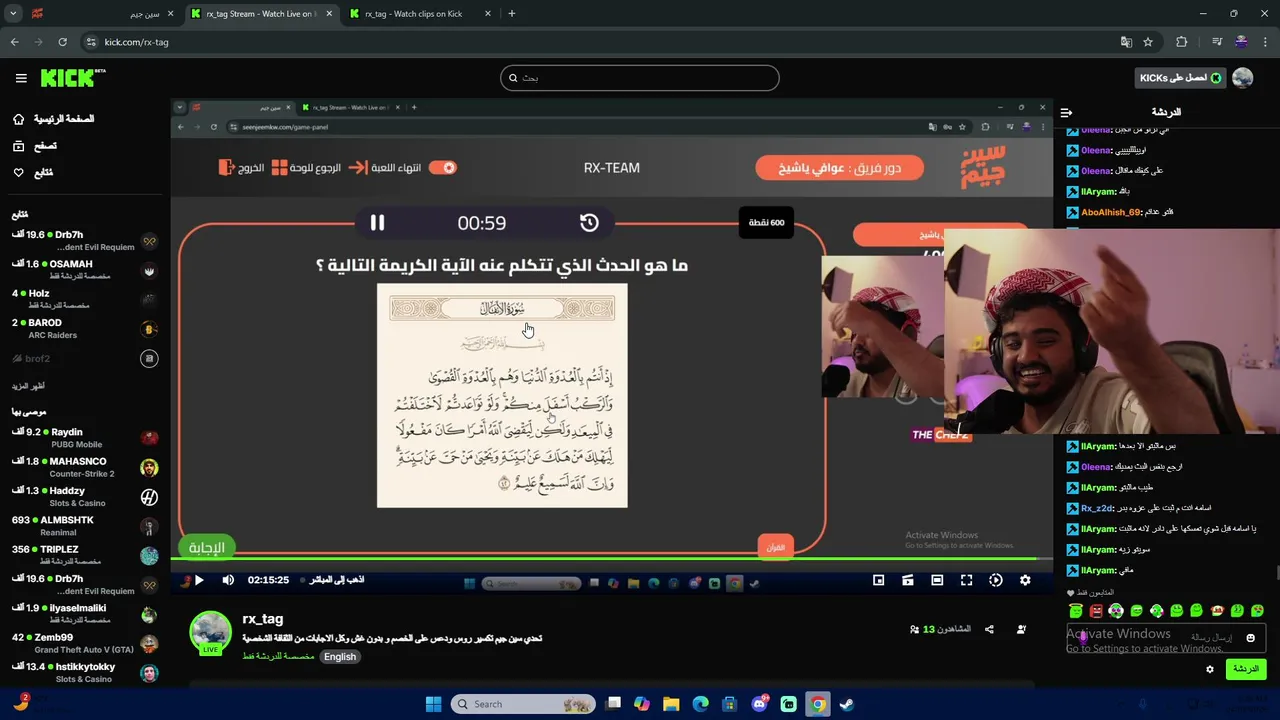Expand show more followed channels

coord(28,386)
